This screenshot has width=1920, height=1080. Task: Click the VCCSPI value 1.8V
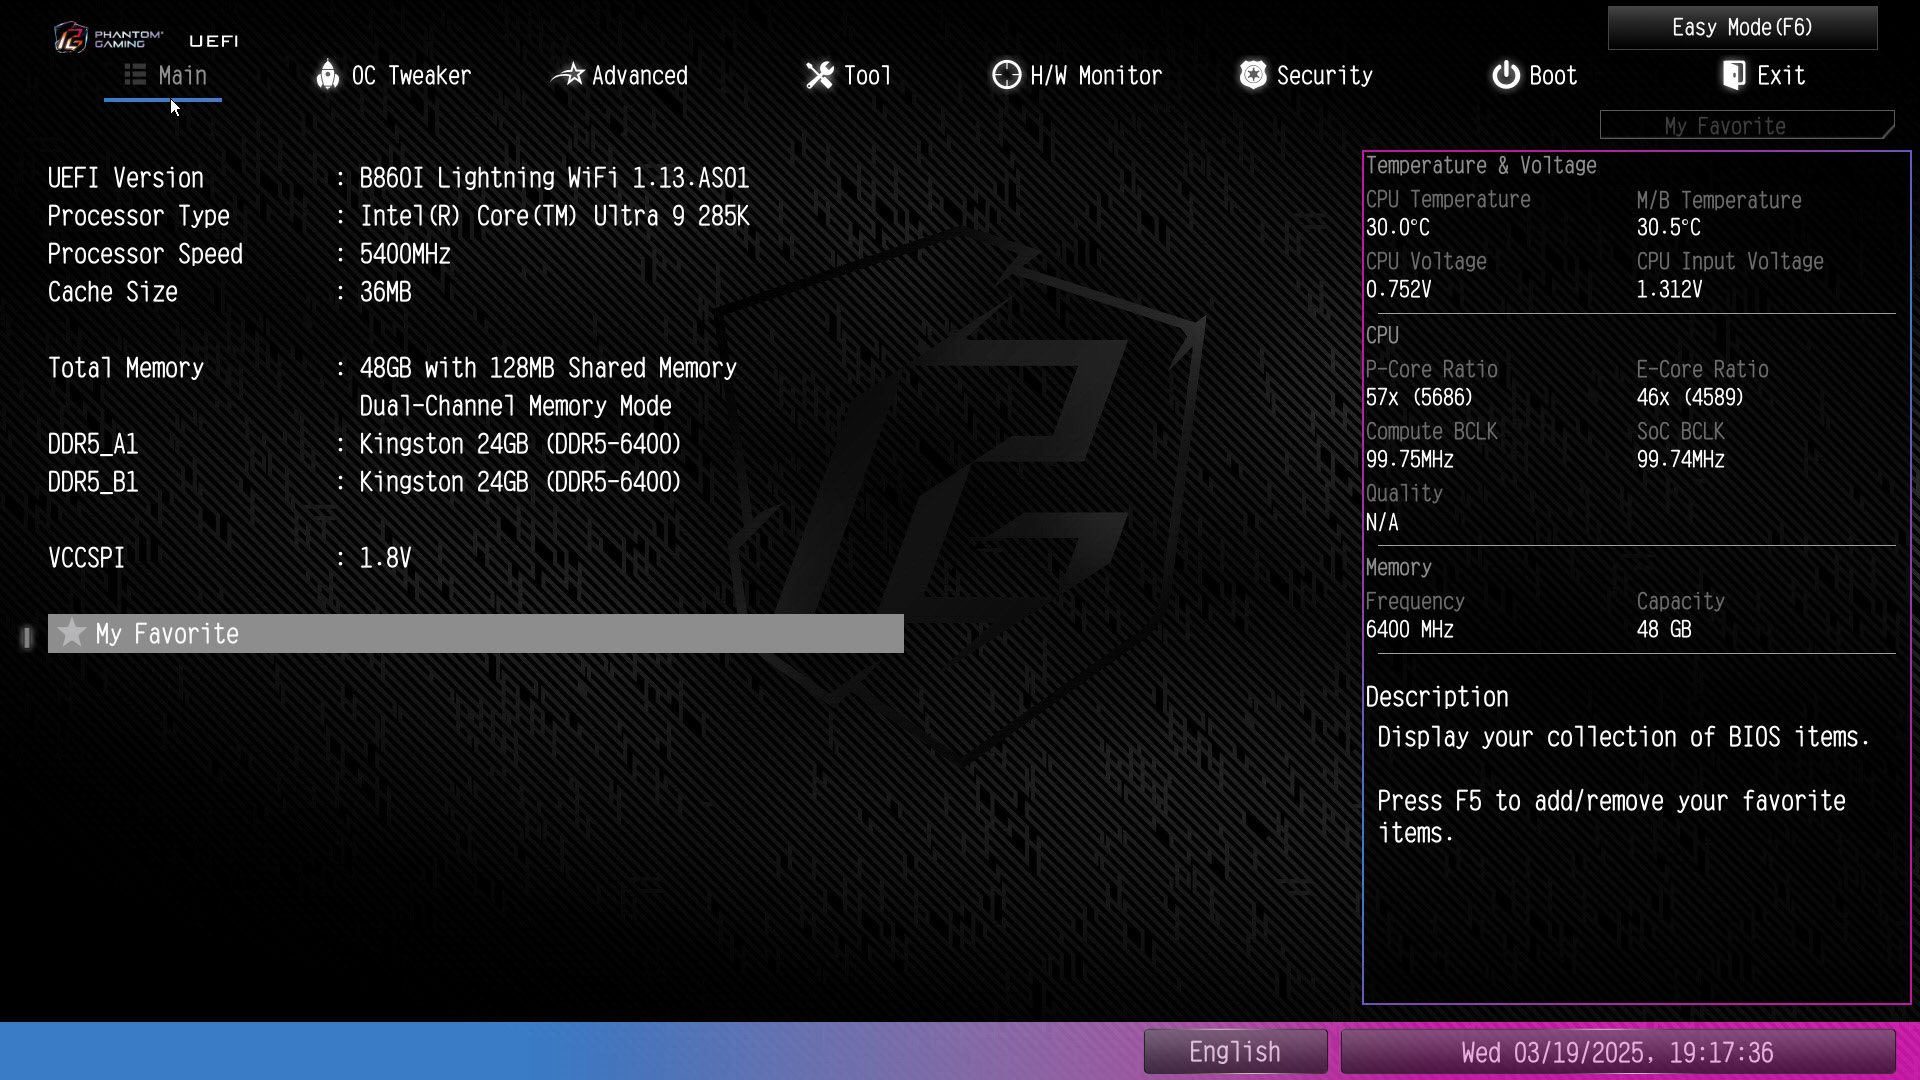pyautogui.click(x=385, y=559)
